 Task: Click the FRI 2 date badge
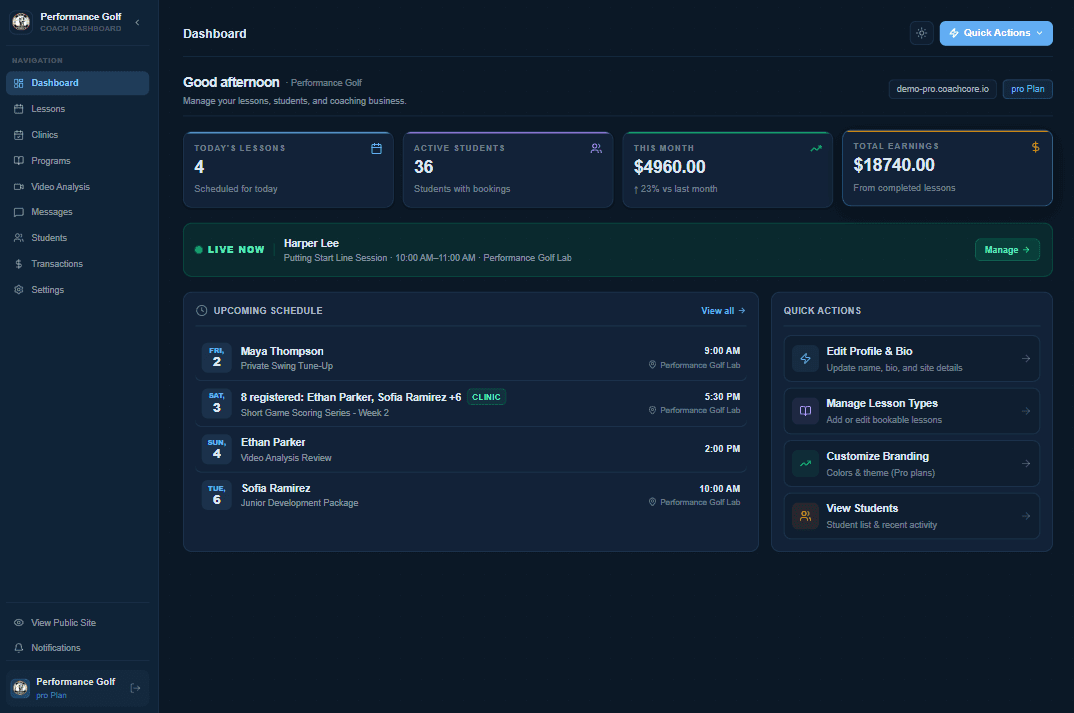coord(216,358)
